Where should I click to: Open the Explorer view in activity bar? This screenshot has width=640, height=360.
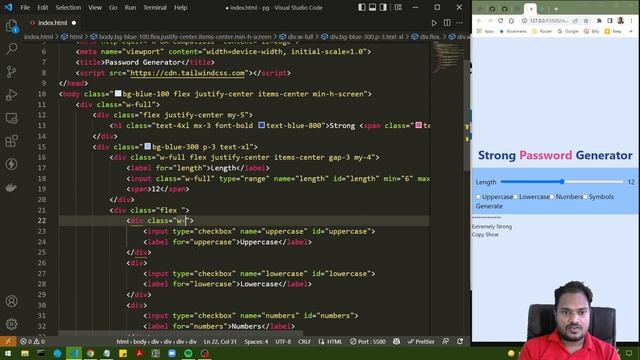coord(11,27)
